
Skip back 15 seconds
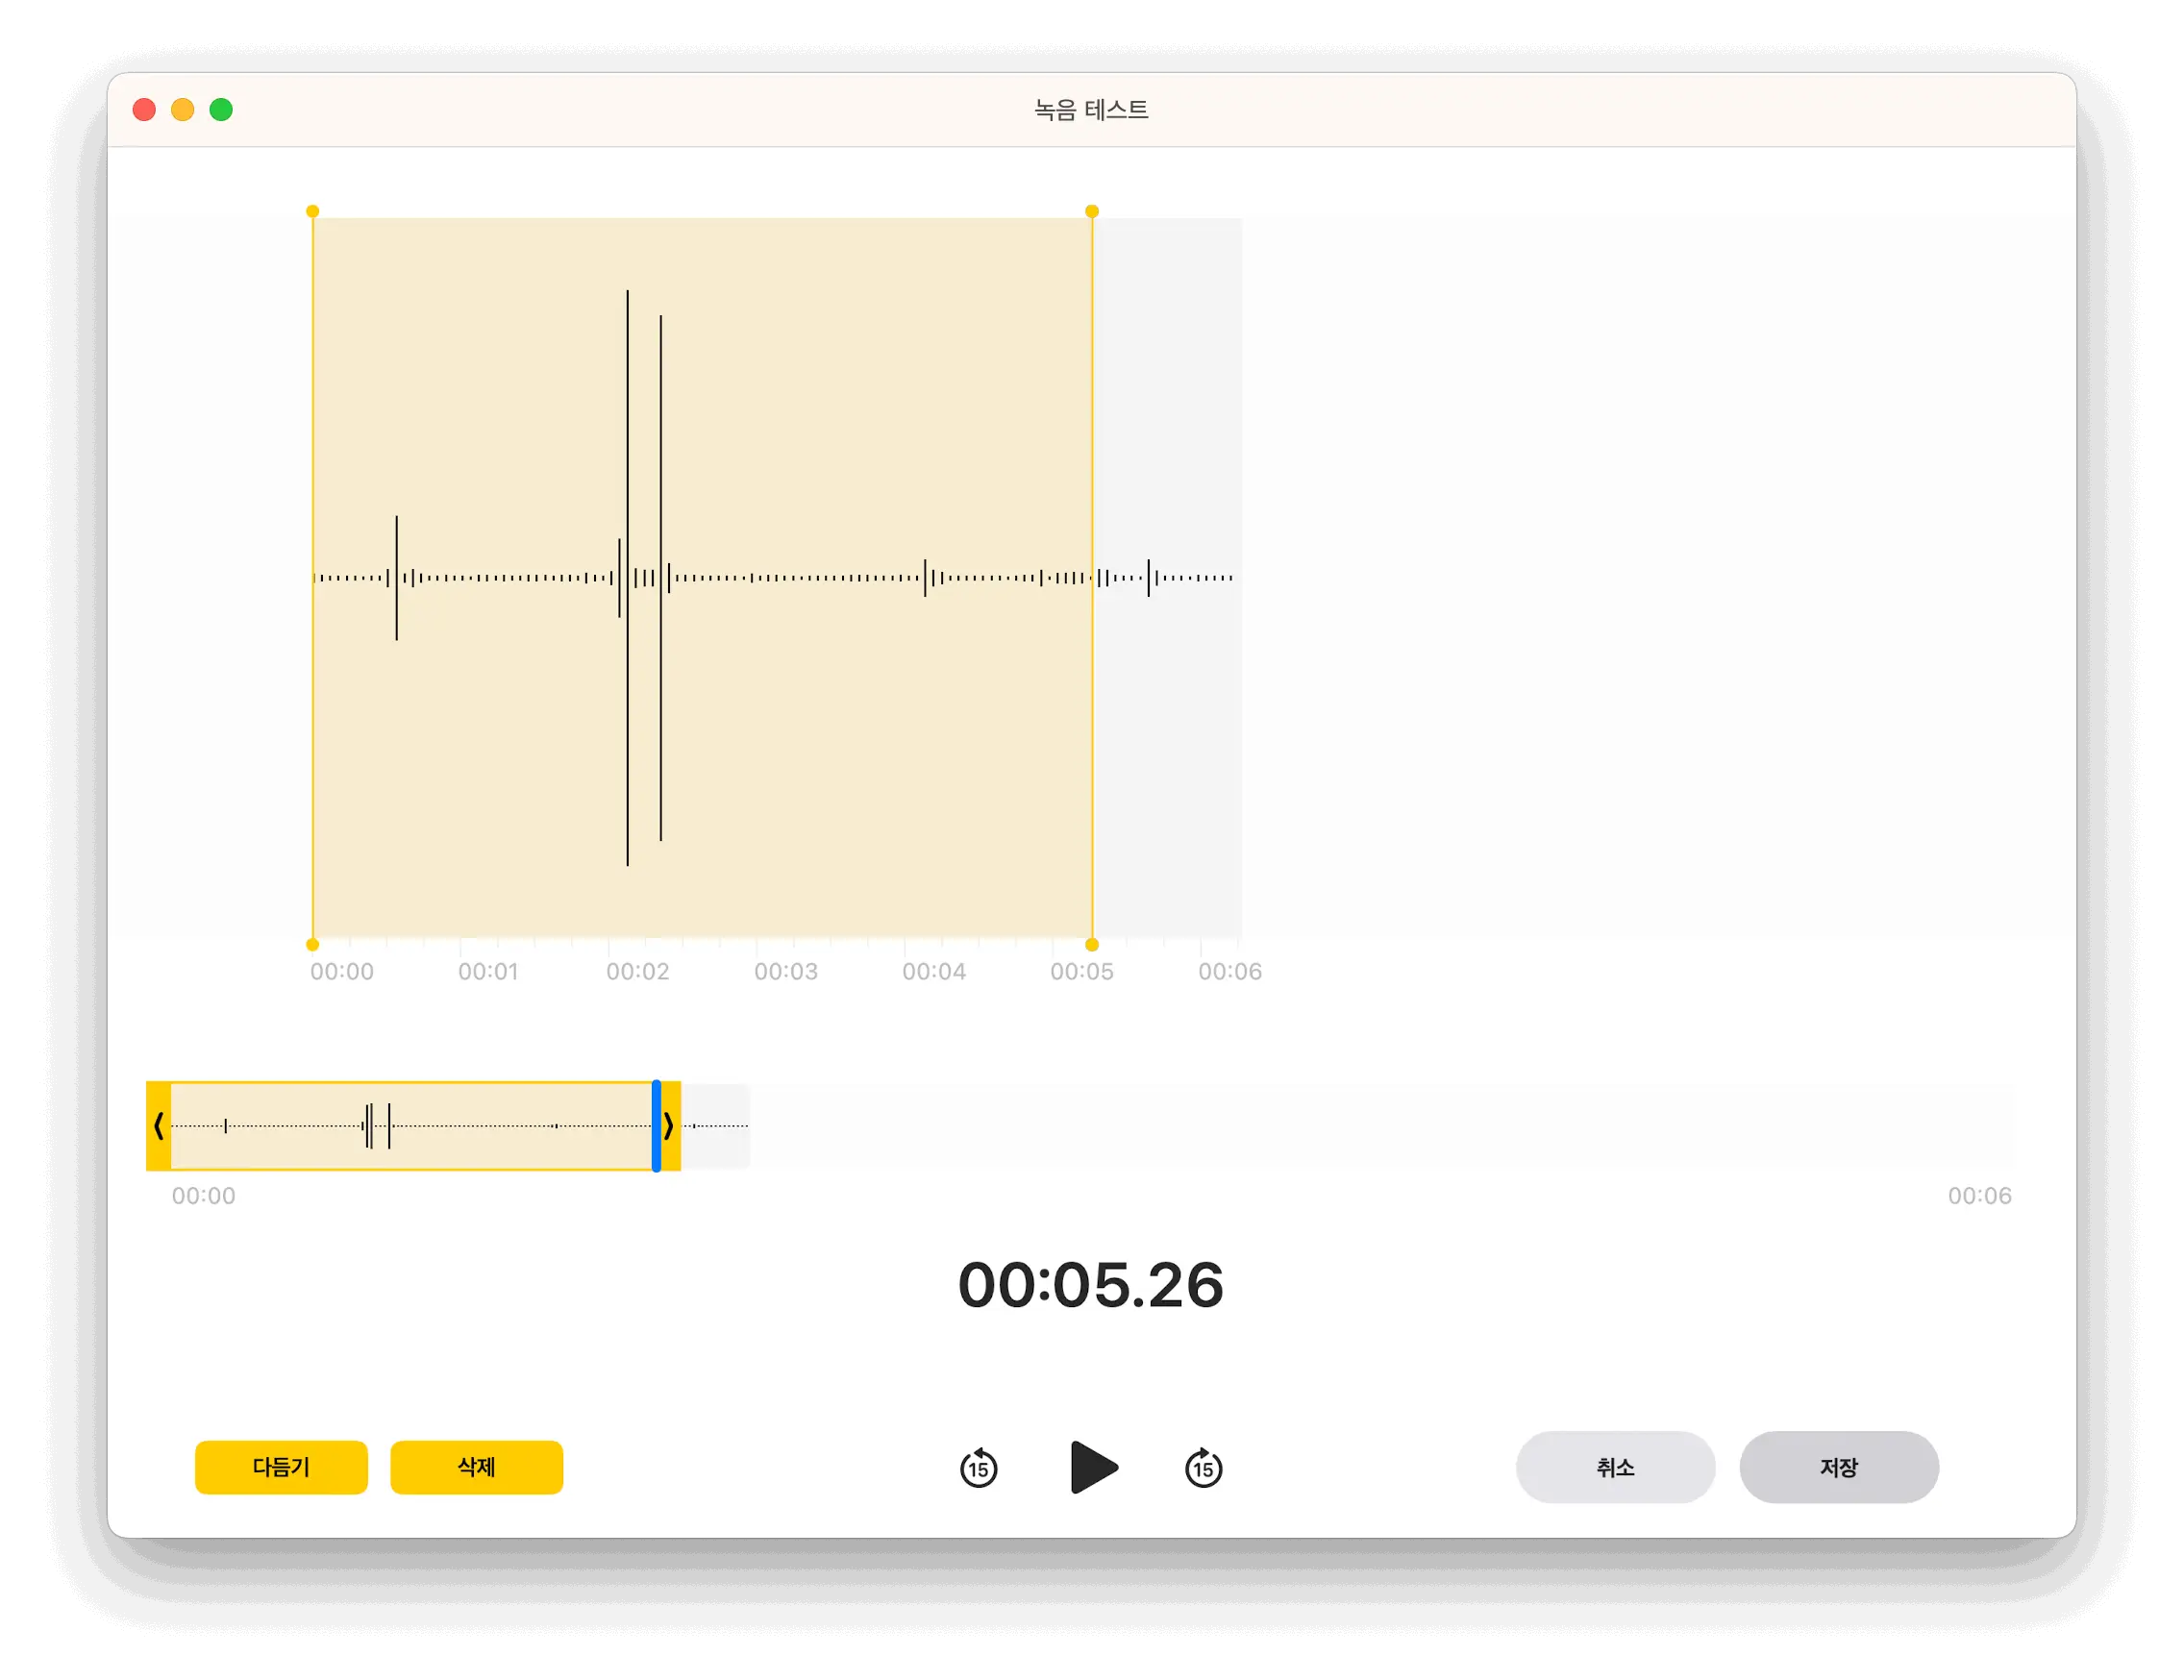[x=978, y=1468]
